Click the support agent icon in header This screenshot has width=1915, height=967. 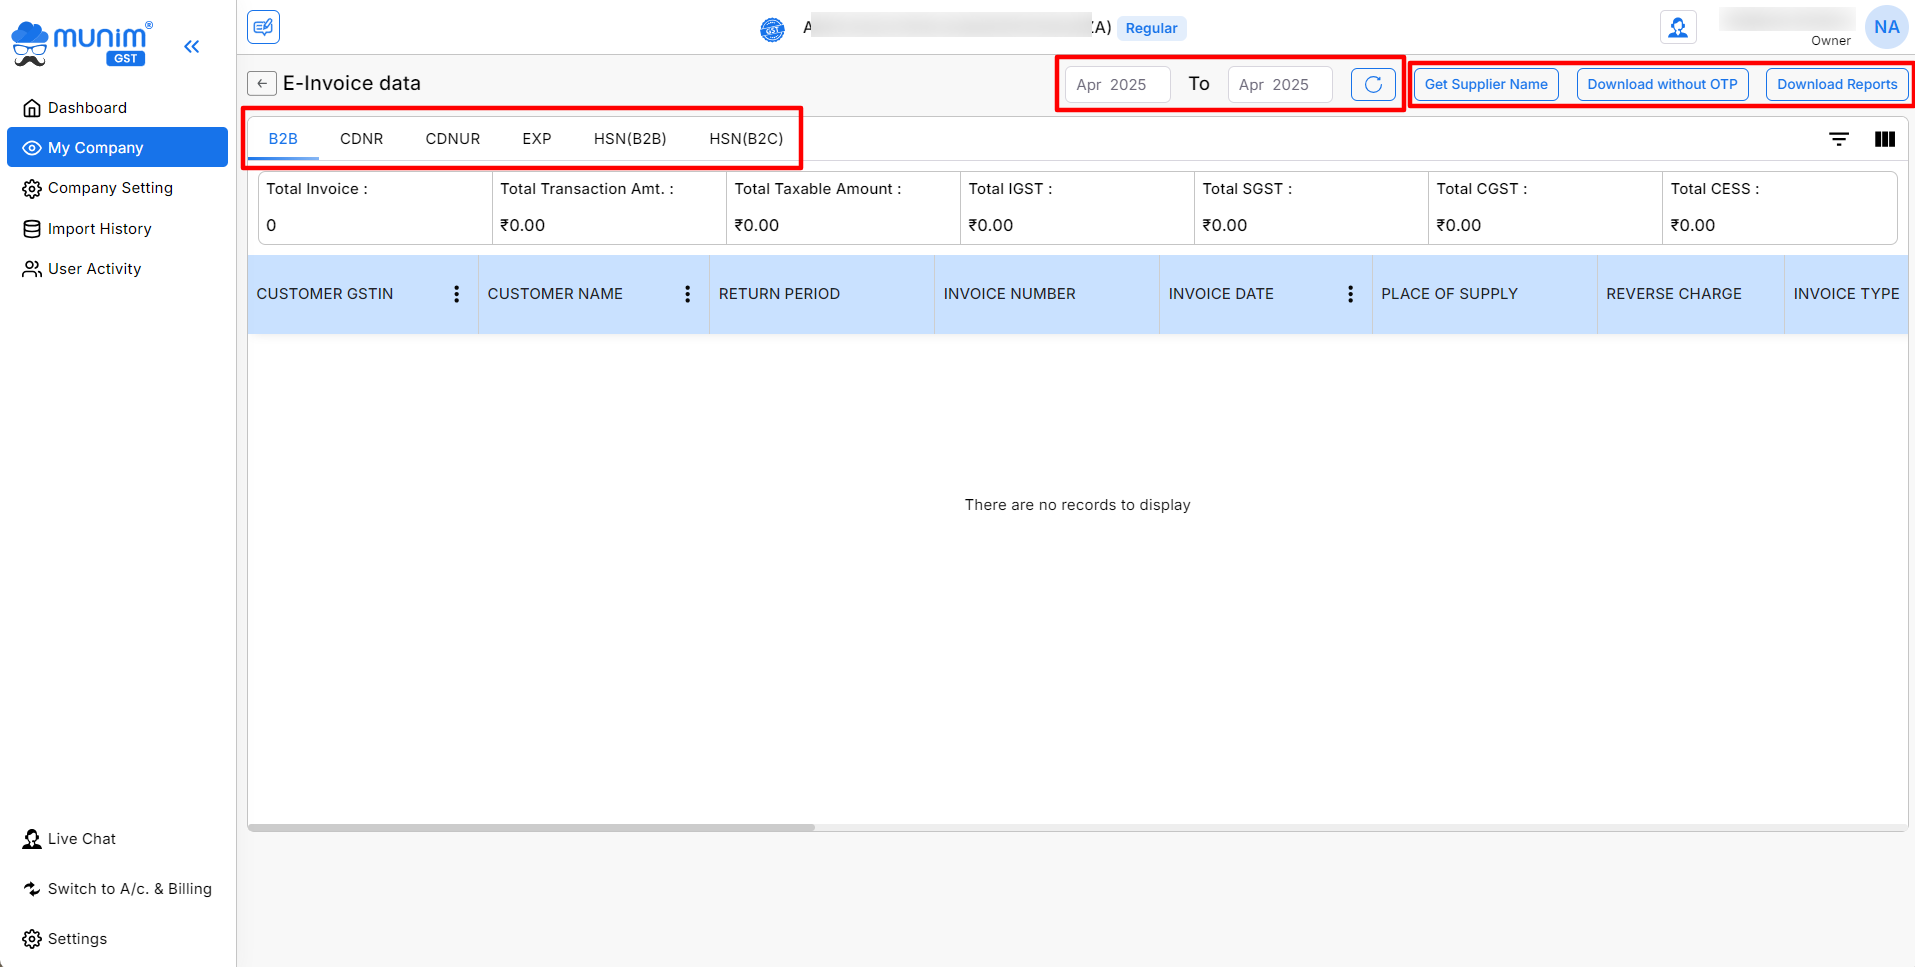coord(1677,28)
